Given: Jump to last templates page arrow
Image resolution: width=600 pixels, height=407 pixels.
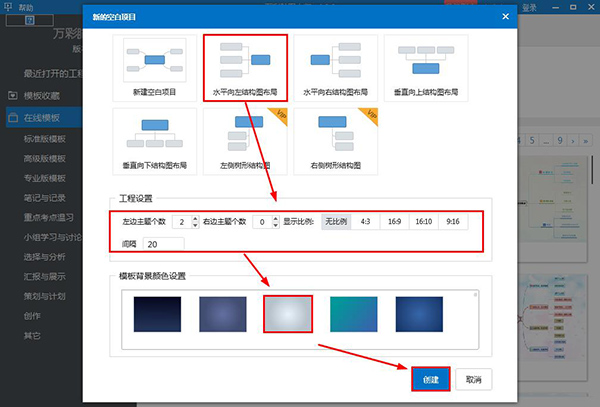Looking at the screenshot, I should (x=586, y=140).
